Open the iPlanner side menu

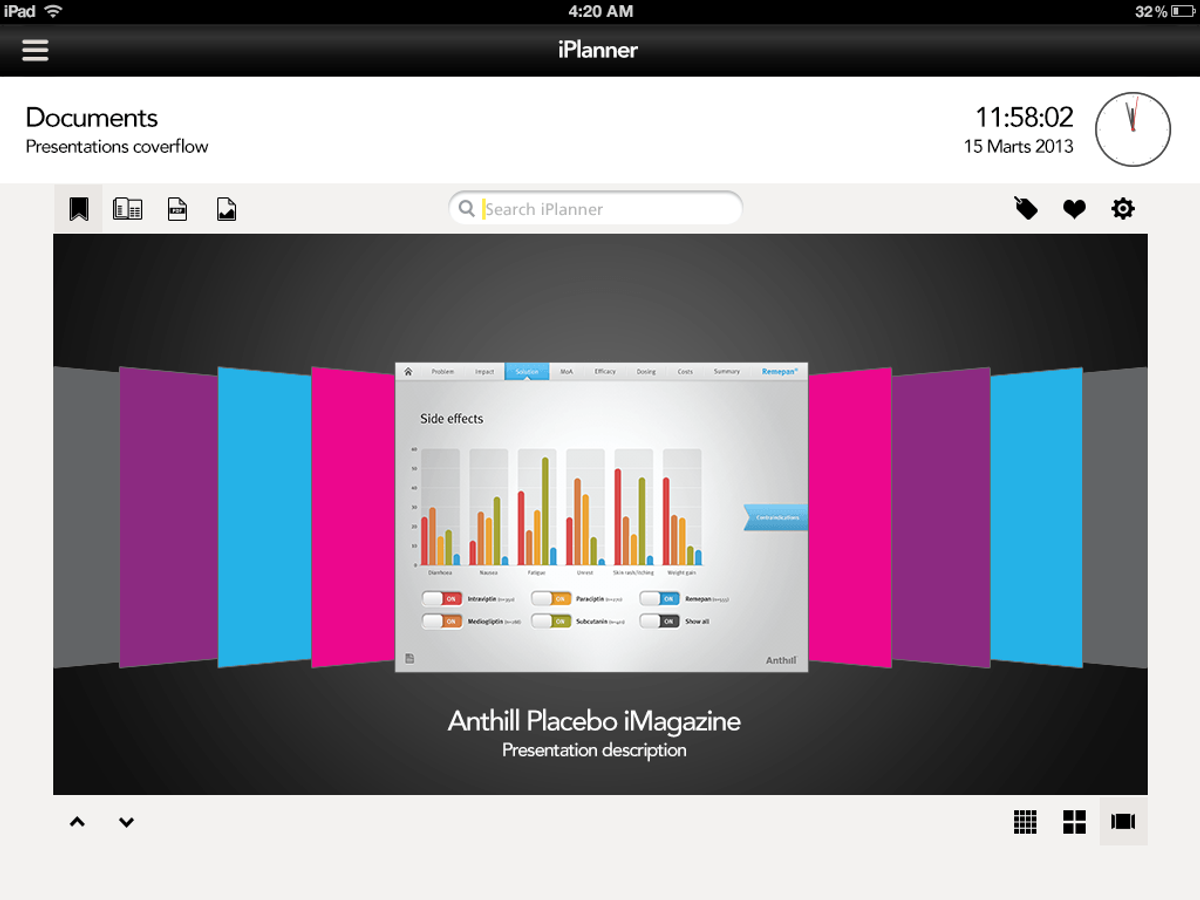[35, 49]
